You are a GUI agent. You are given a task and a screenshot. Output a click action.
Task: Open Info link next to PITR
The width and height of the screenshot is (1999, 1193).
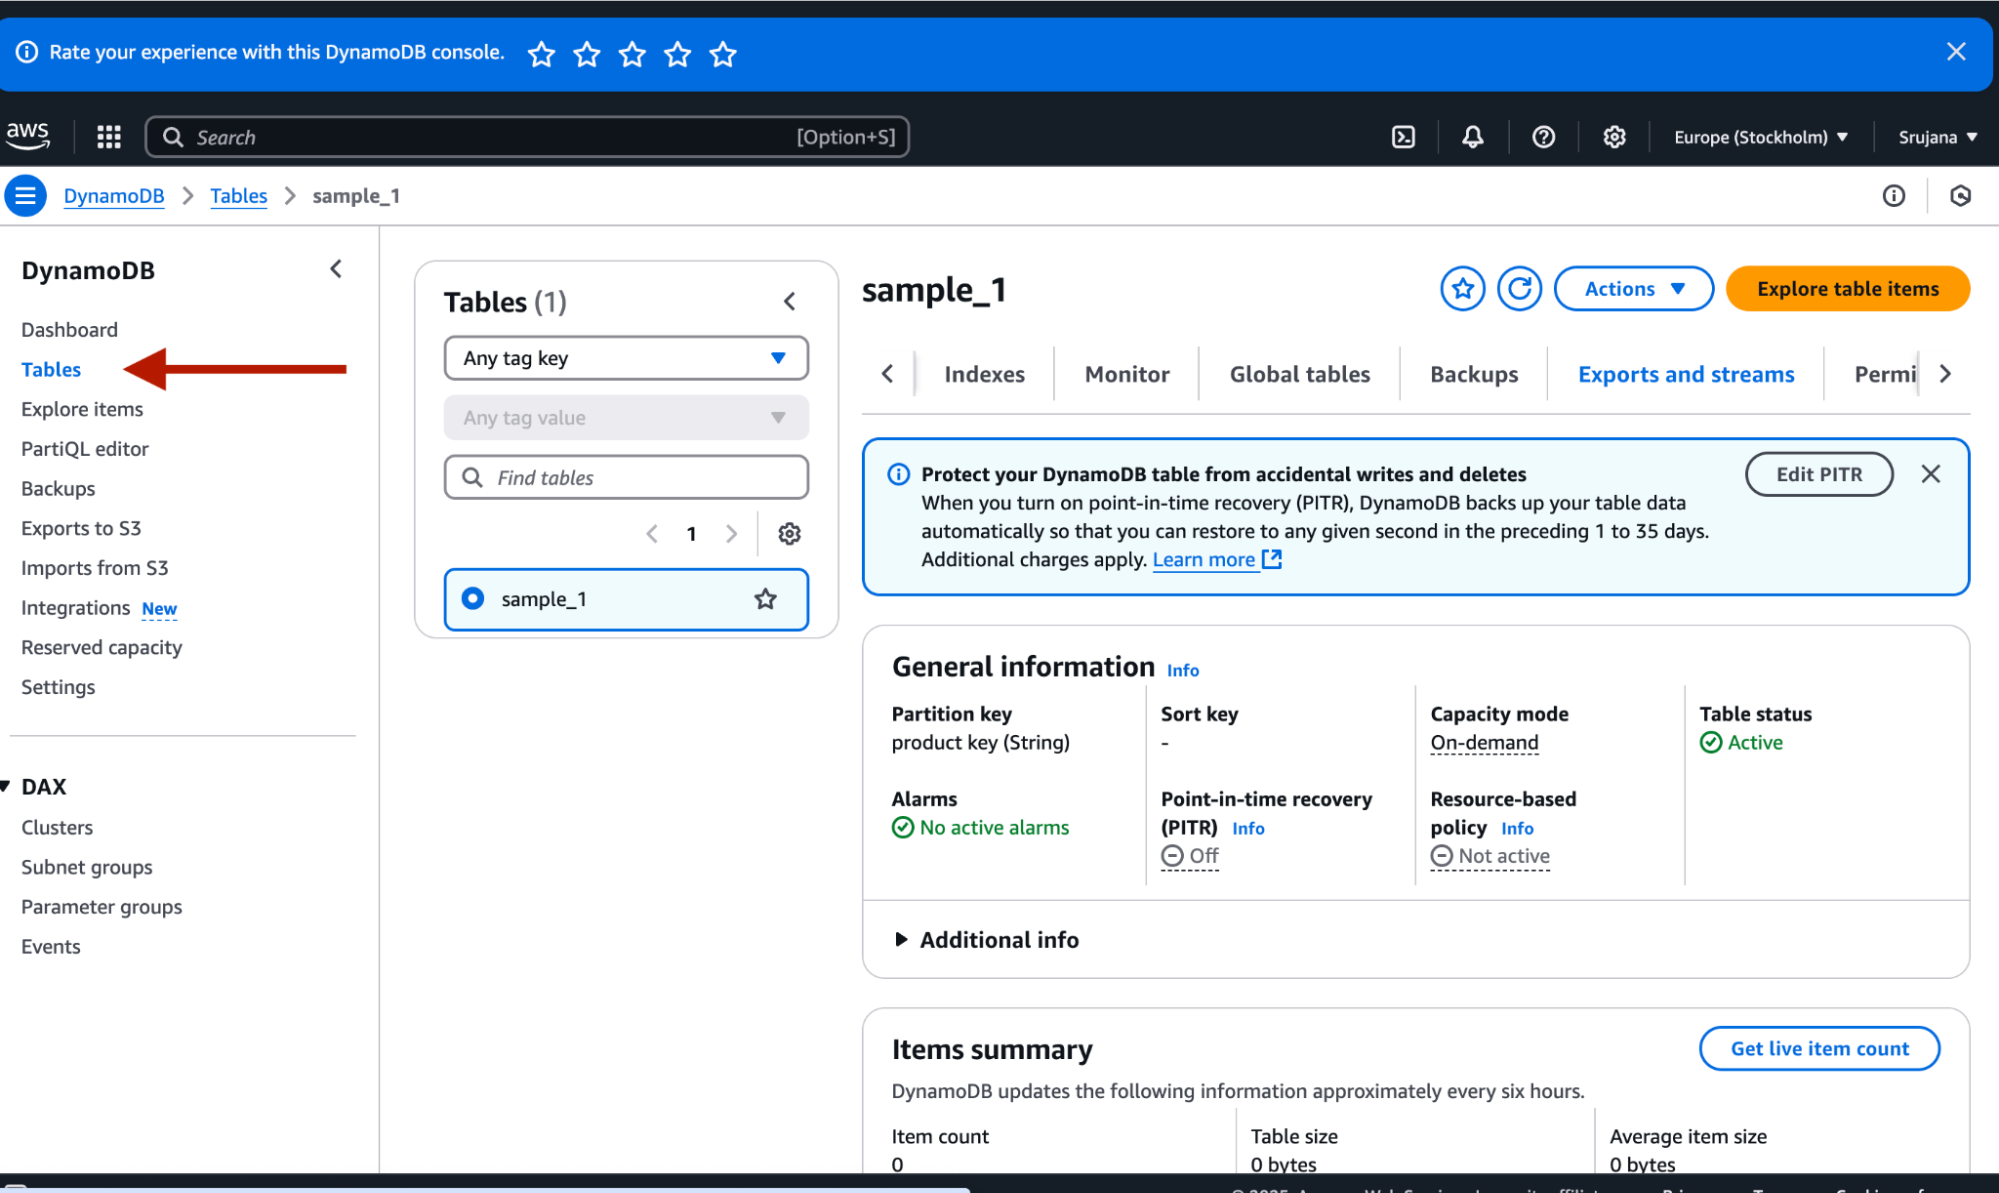pos(1248,828)
